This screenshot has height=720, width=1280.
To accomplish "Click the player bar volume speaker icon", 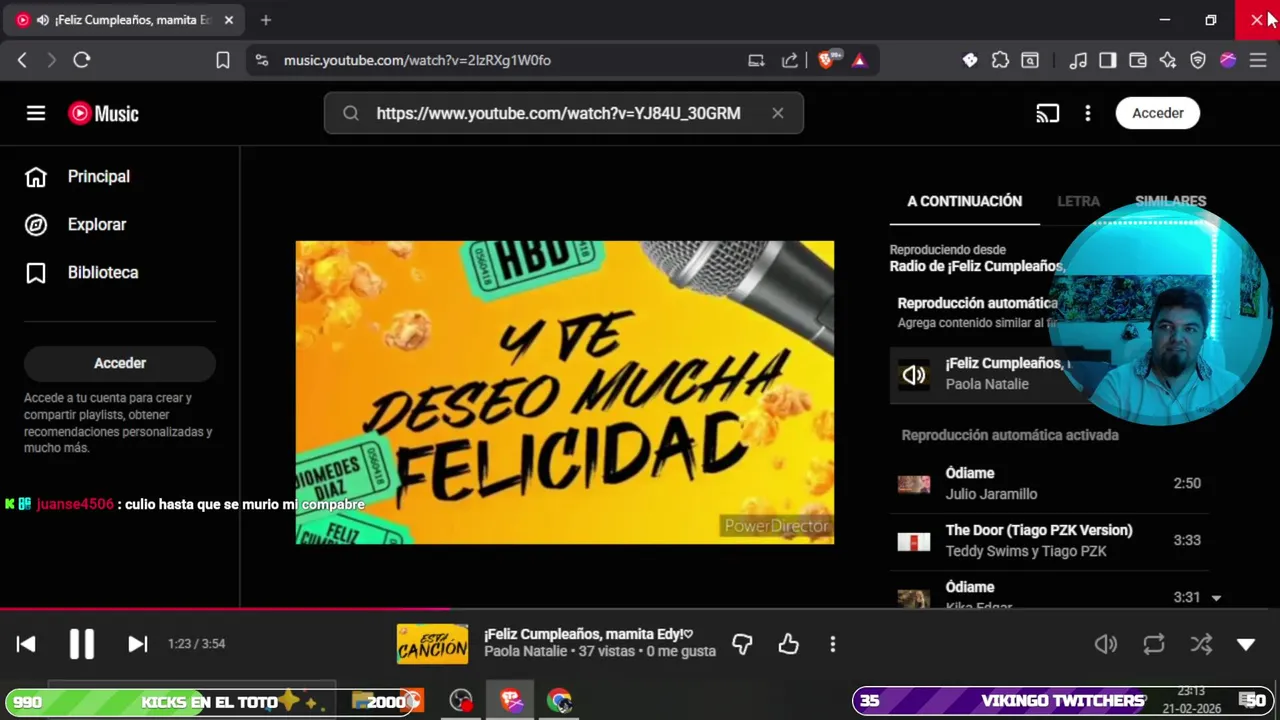I will click(1106, 644).
